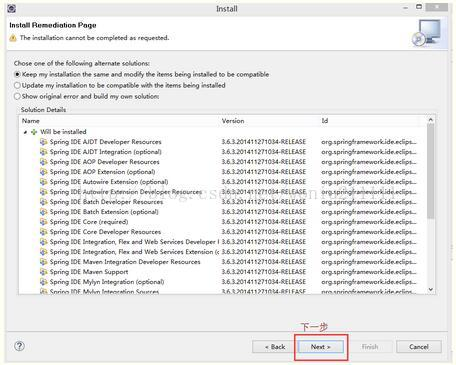This screenshot has height=365, width=456.
Task: Open the help question mark button
Action: (19, 346)
